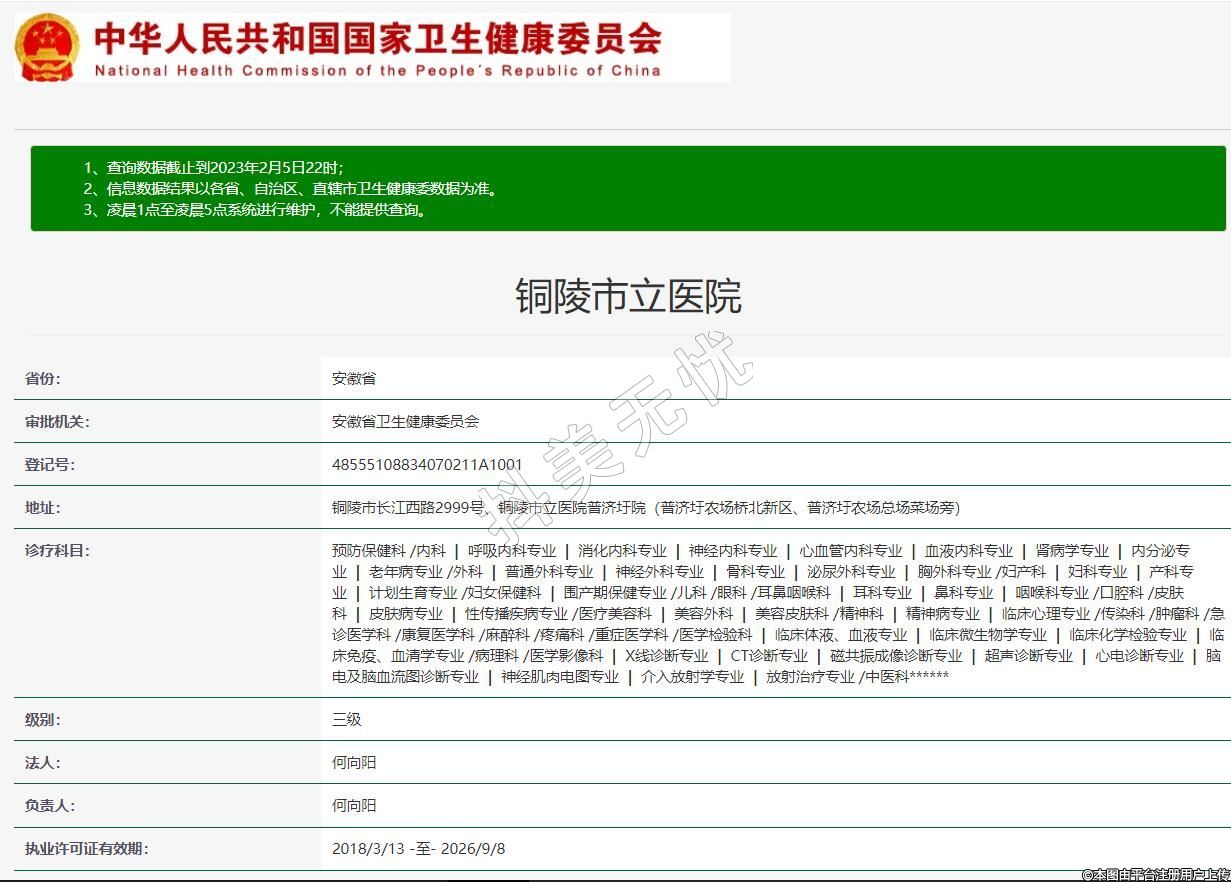
Task: Click the national emblem logo icon
Action: coord(47,47)
